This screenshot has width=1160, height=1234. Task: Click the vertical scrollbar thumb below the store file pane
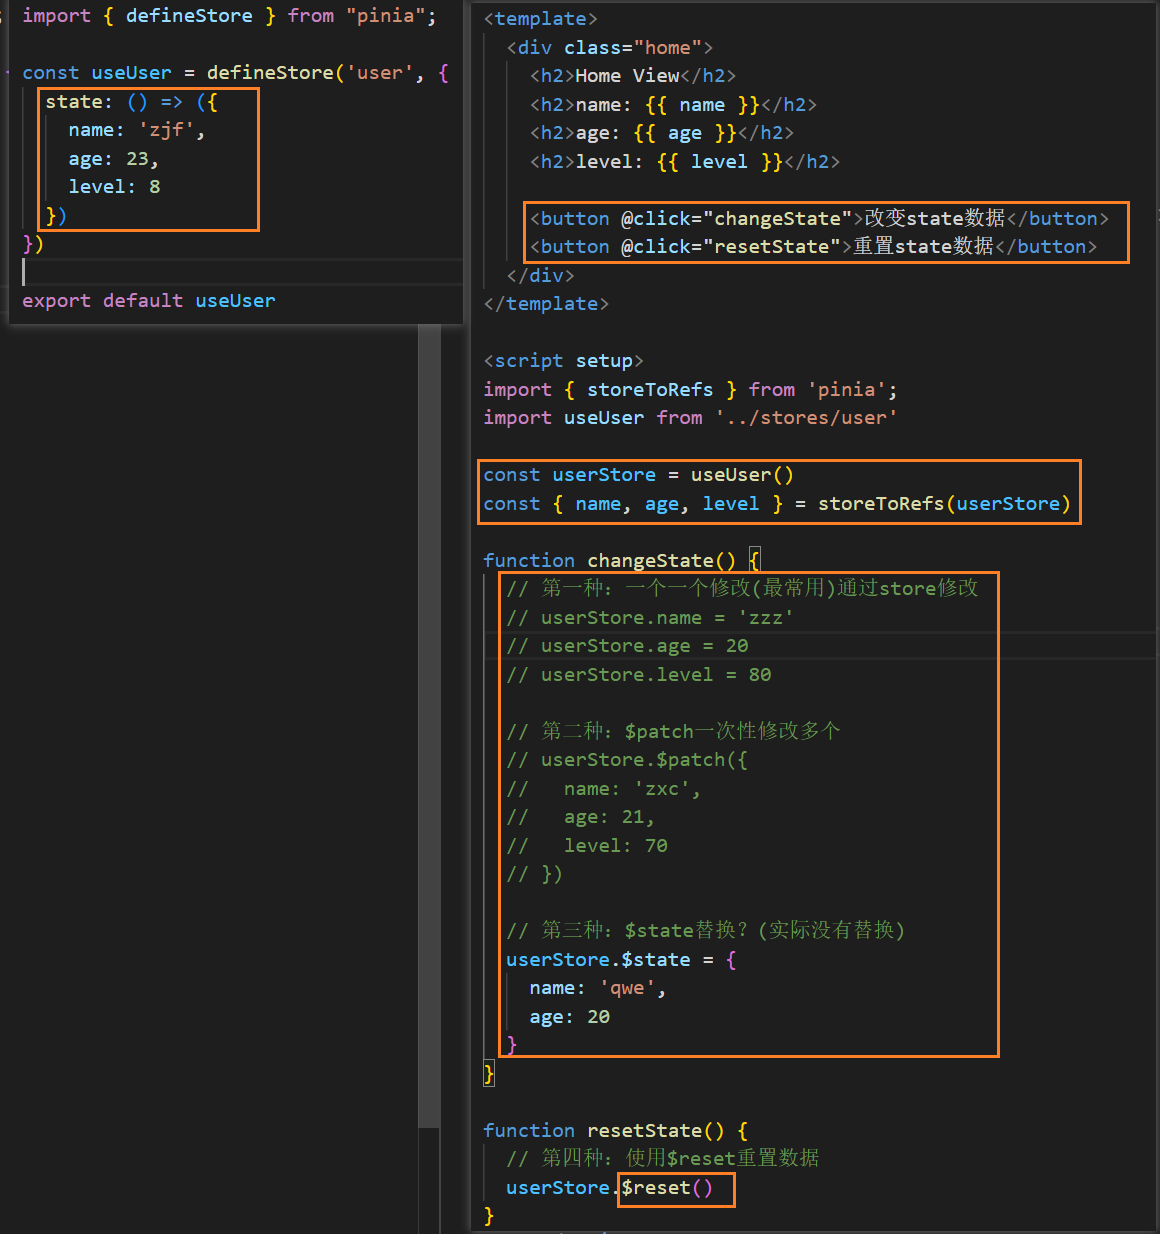click(429, 725)
